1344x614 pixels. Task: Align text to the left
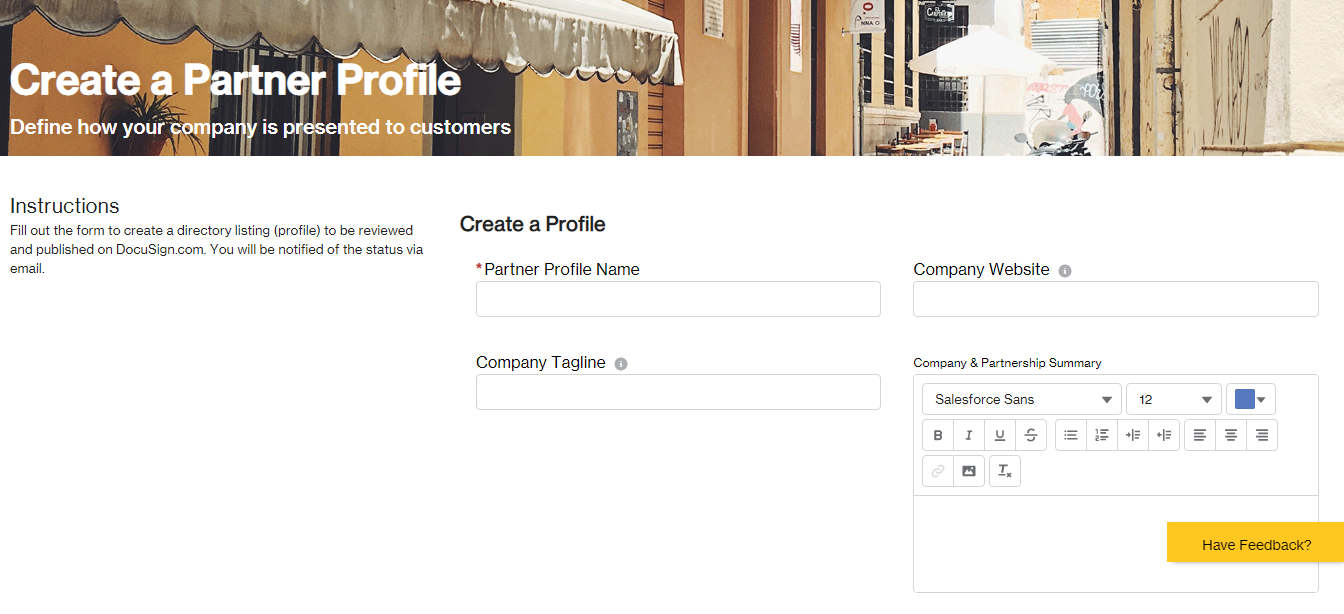(x=1199, y=434)
